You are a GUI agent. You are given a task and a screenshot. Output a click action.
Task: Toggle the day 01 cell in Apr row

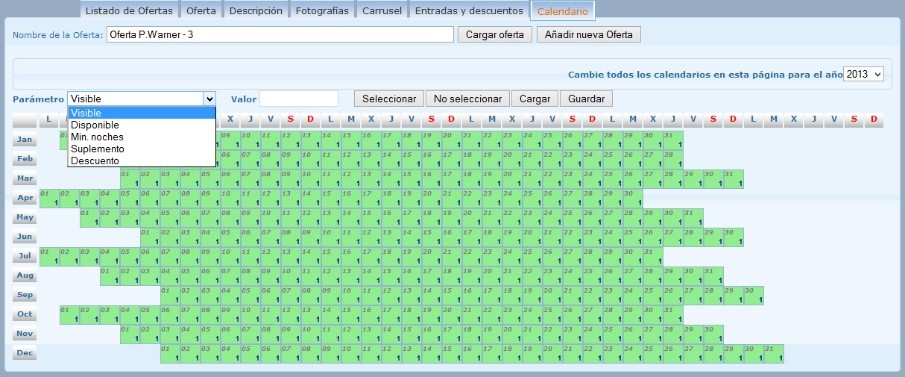click(50, 199)
